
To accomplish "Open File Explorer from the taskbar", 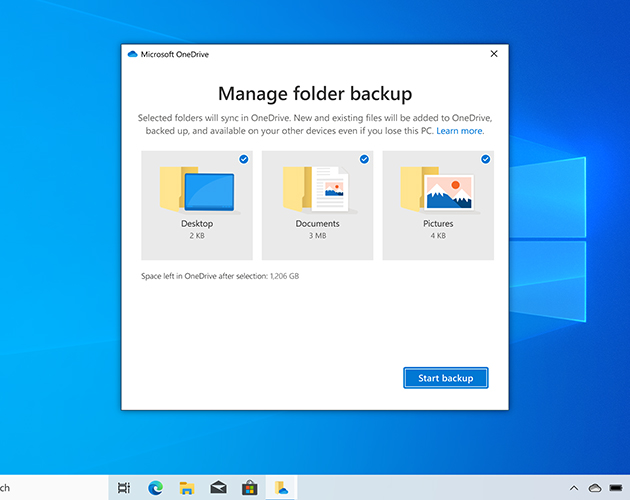I will coord(187,488).
